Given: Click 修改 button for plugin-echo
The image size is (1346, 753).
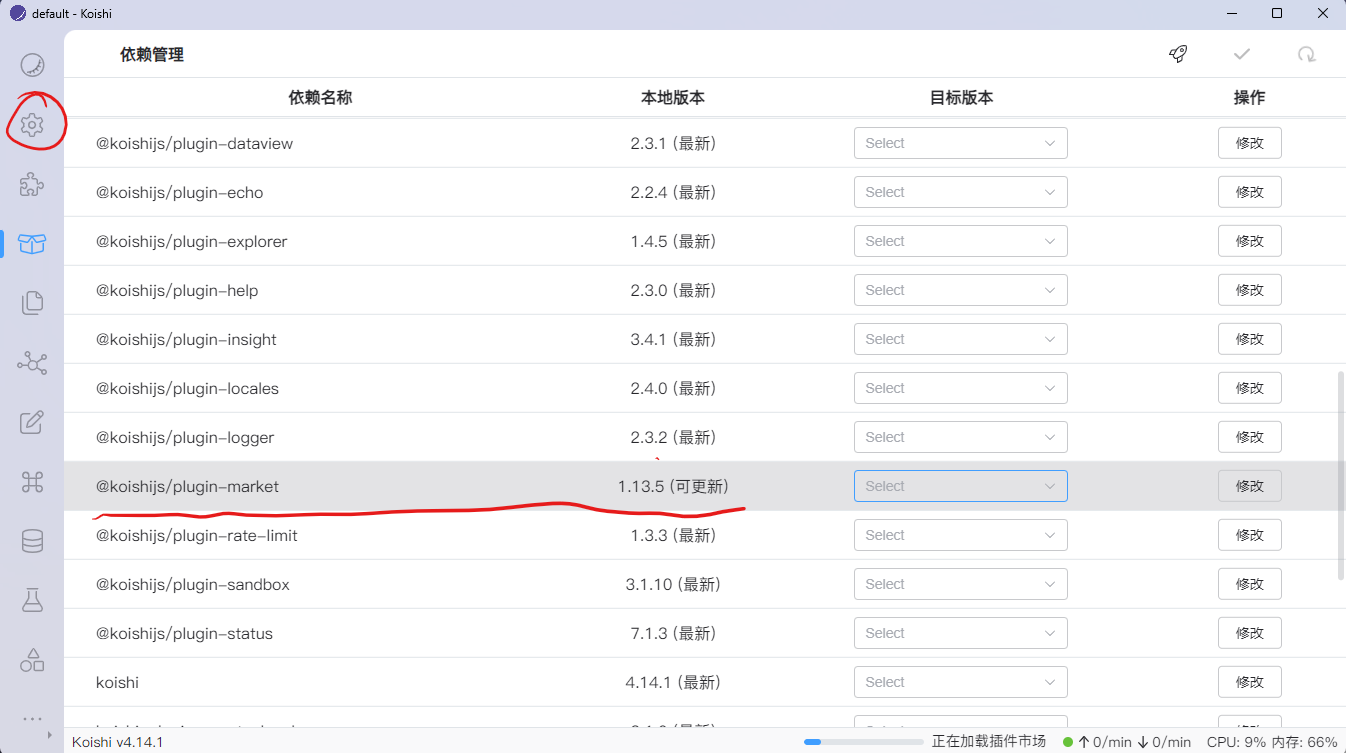Looking at the screenshot, I should point(1249,192).
